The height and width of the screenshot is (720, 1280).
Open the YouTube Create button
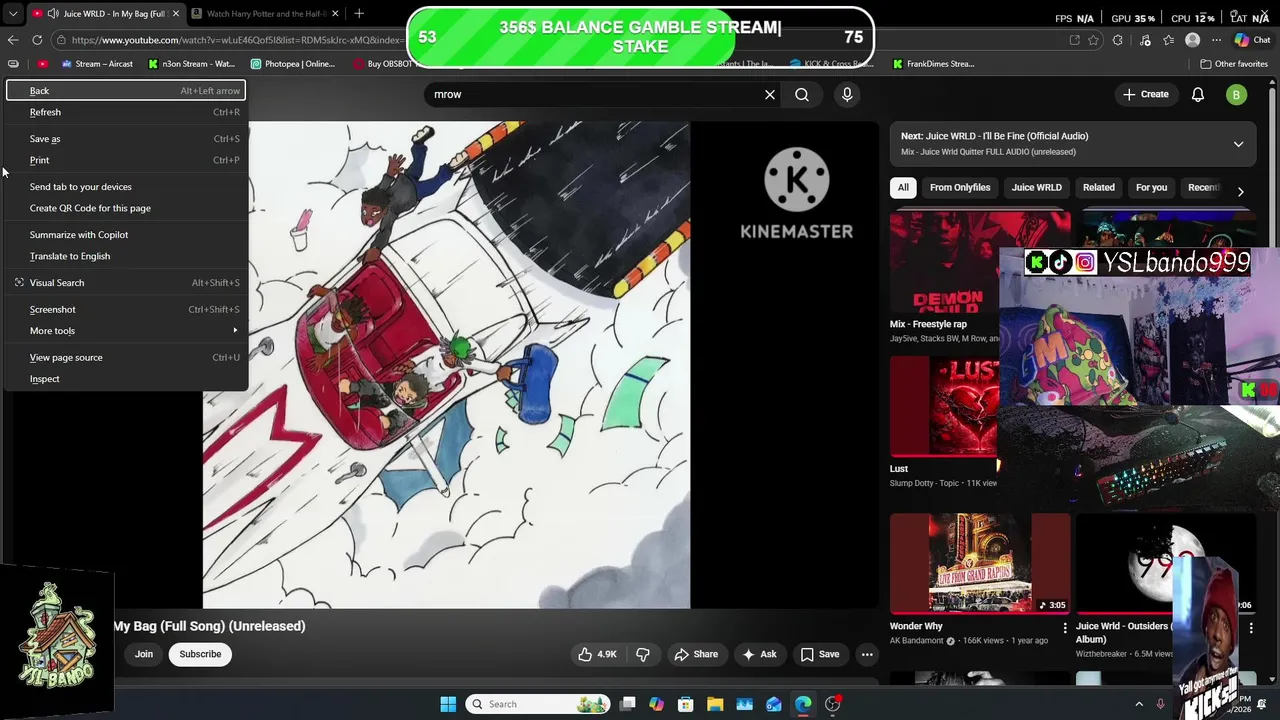(1145, 94)
